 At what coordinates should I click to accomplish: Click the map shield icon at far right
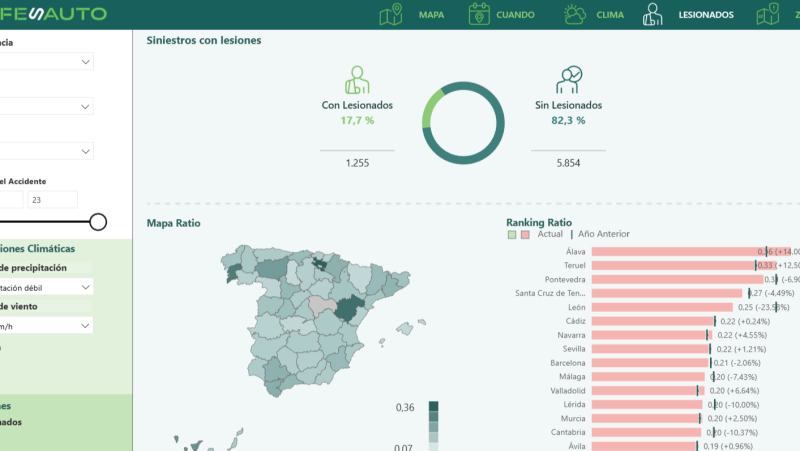(768, 14)
